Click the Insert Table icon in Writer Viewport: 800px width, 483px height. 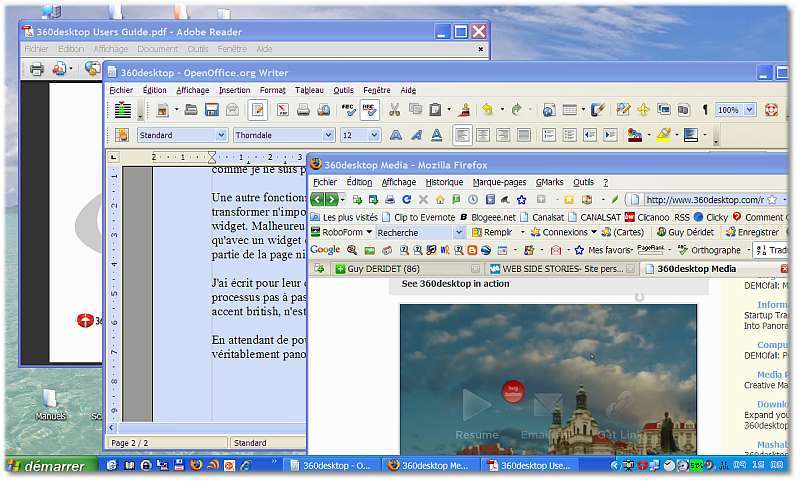pyautogui.click(x=569, y=110)
